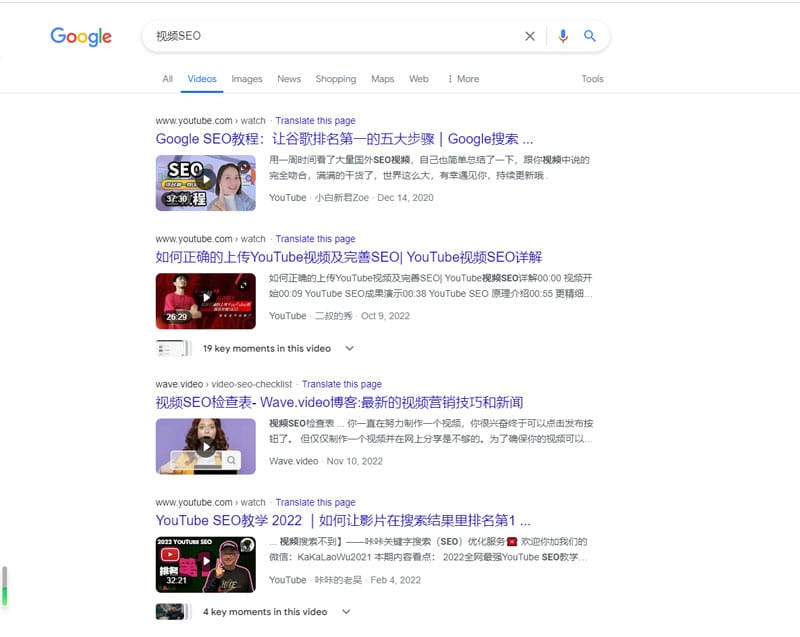Open the Tools filter button
The height and width of the screenshot is (637, 800).
point(592,79)
